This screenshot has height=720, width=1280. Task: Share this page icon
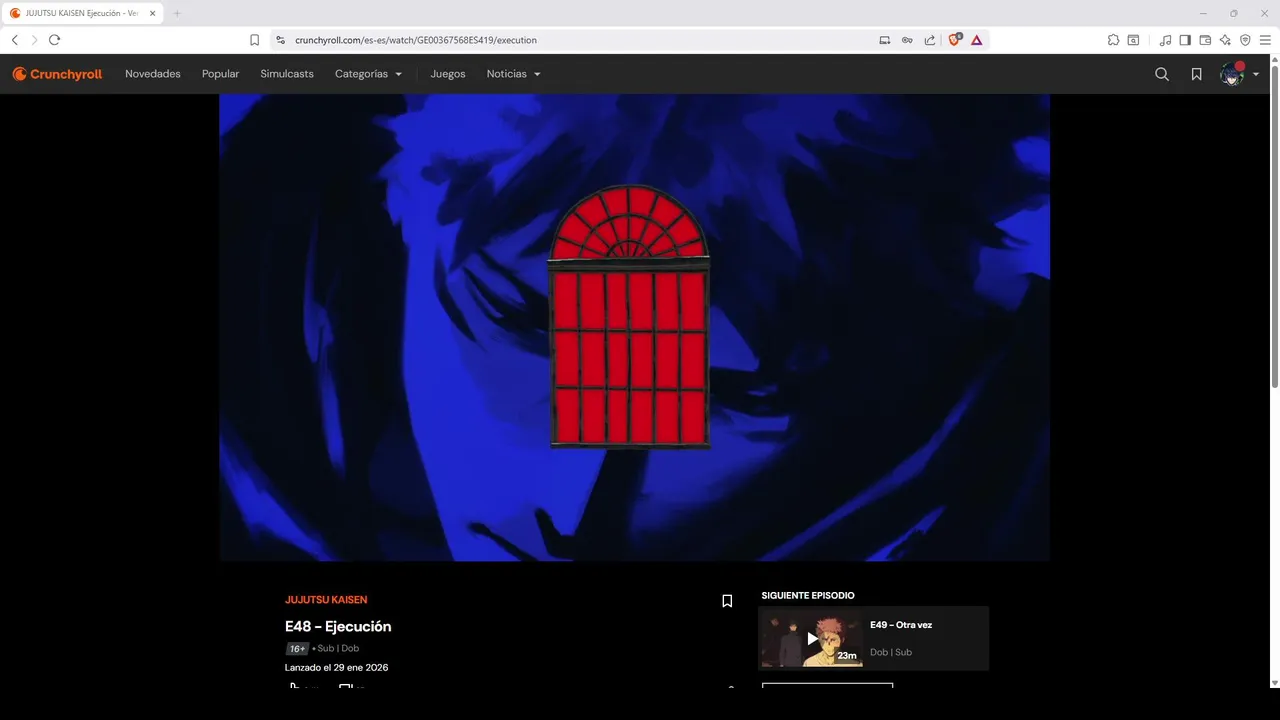point(930,40)
